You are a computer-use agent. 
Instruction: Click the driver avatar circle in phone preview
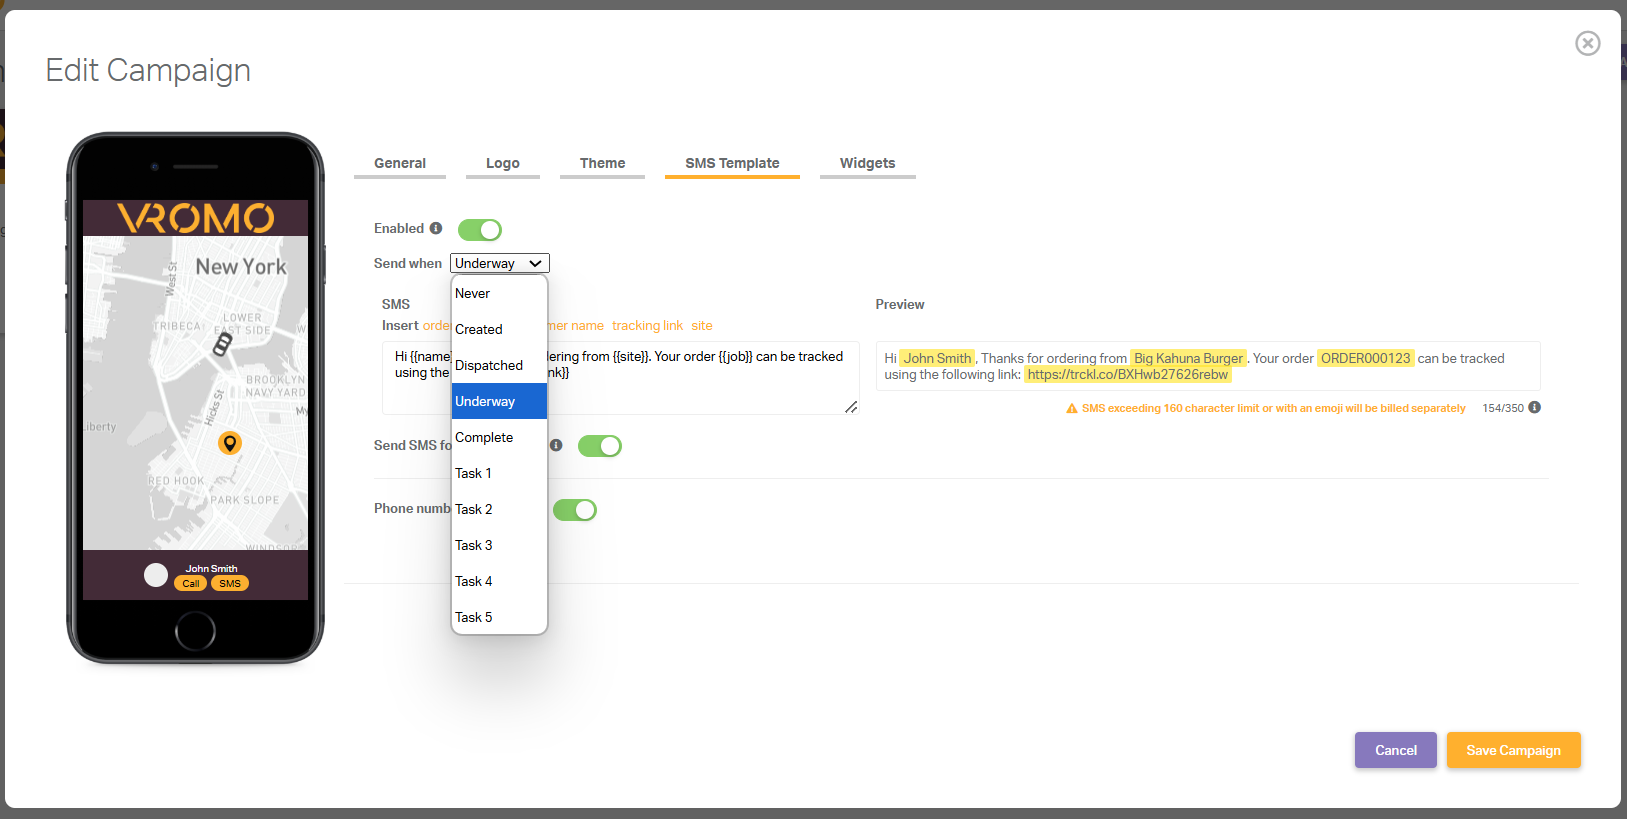(156, 575)
